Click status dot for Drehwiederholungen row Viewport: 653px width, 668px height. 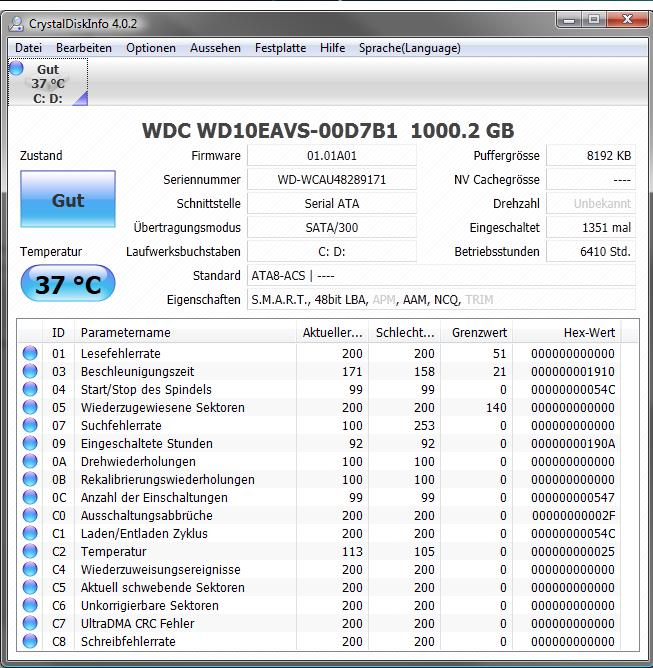click(30, 461)
